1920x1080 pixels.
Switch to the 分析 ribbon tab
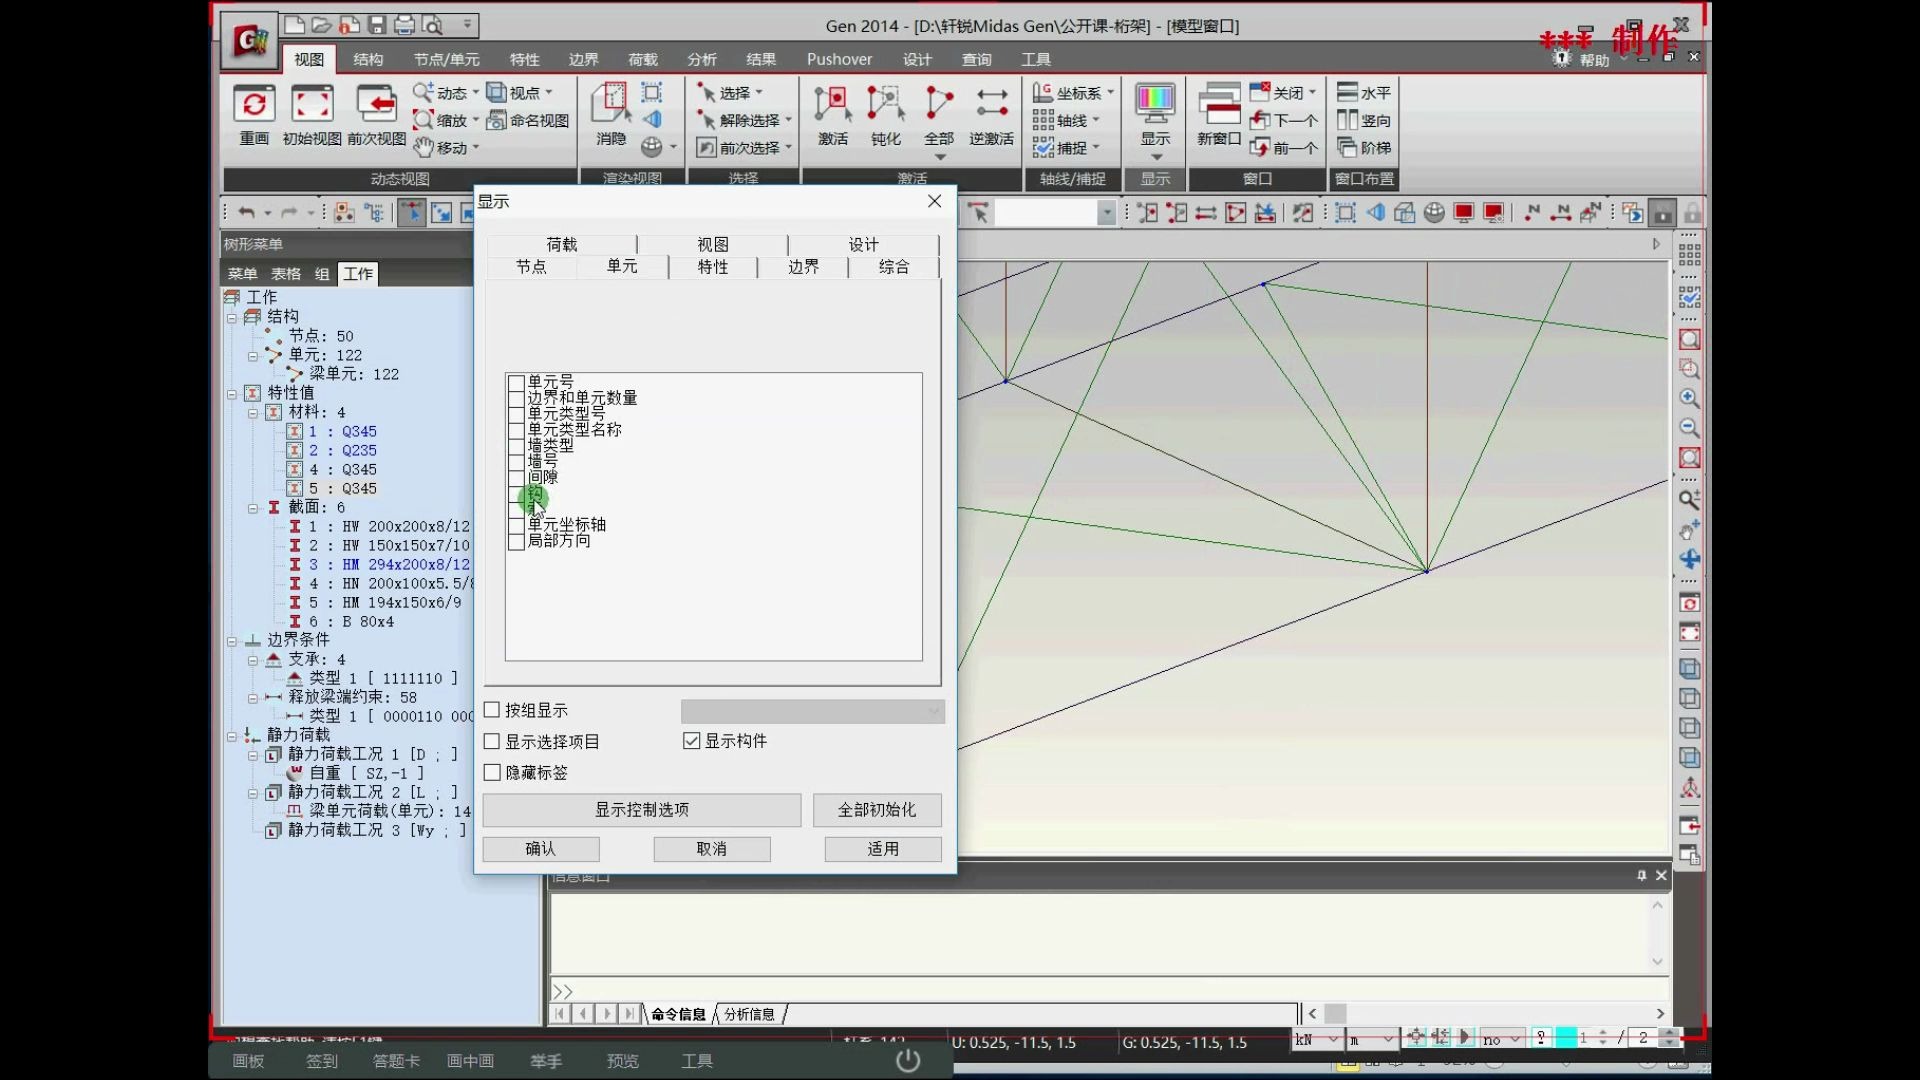(x=700, y=59)
